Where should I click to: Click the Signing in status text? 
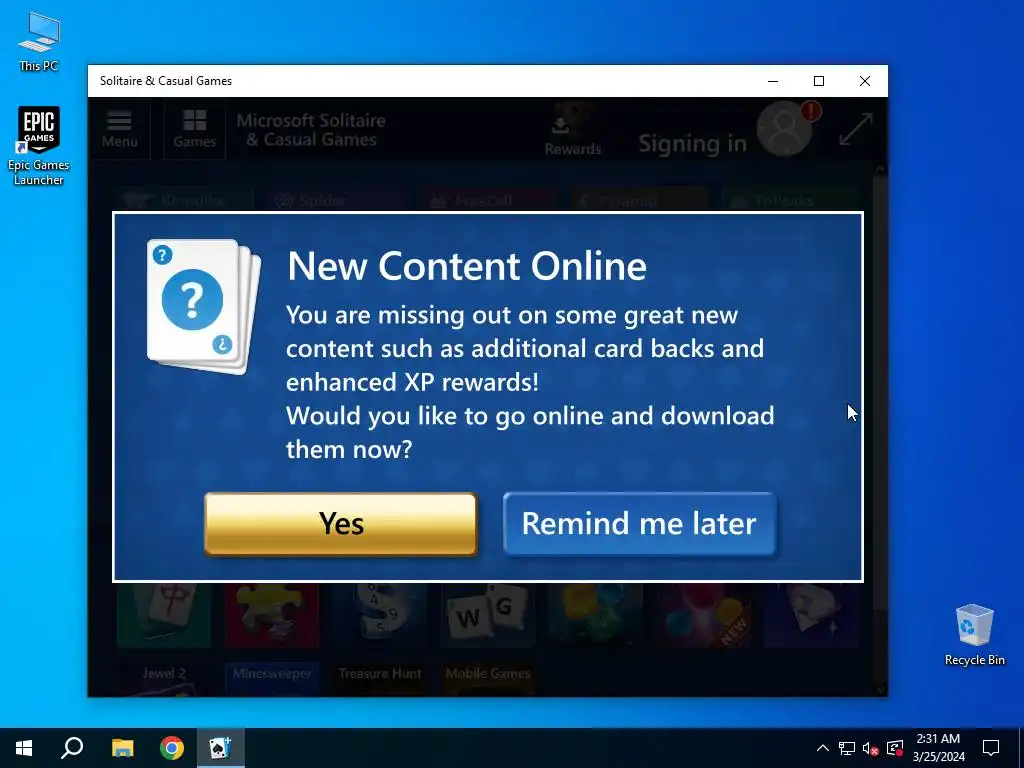(x=692, y=143)
